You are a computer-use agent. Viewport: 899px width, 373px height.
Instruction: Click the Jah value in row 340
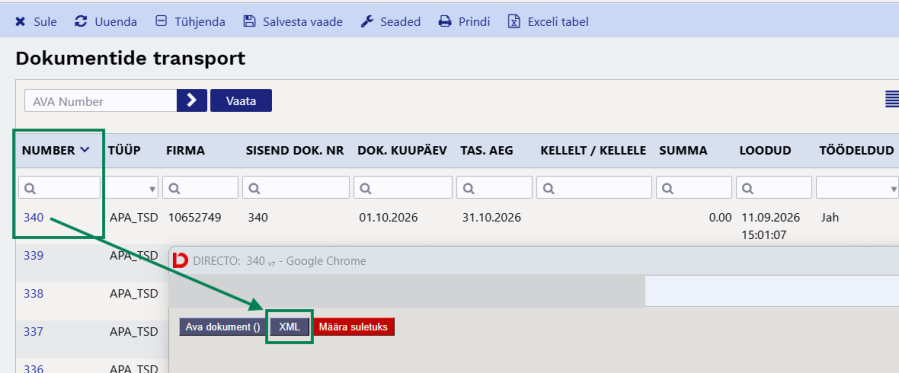point(830,218)
